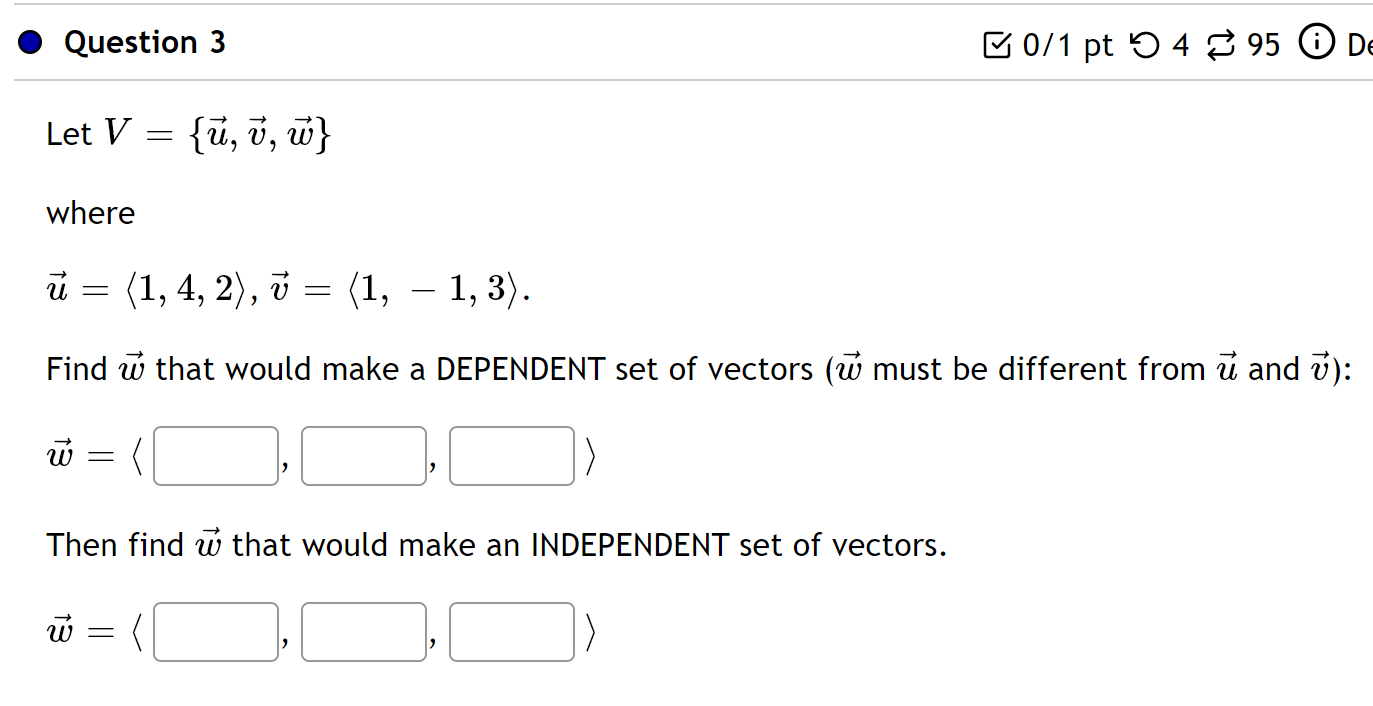Click the first input box for the INDEPENDENT vector

215,631
